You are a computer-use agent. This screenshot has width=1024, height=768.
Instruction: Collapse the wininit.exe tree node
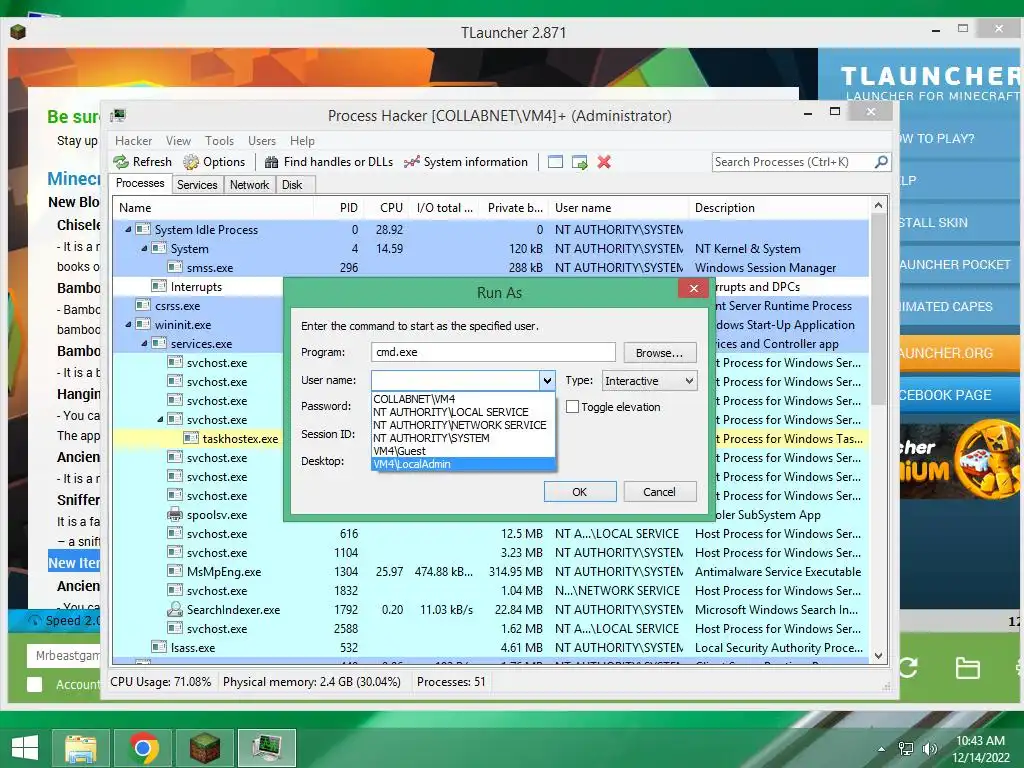(x=128, y=325)
